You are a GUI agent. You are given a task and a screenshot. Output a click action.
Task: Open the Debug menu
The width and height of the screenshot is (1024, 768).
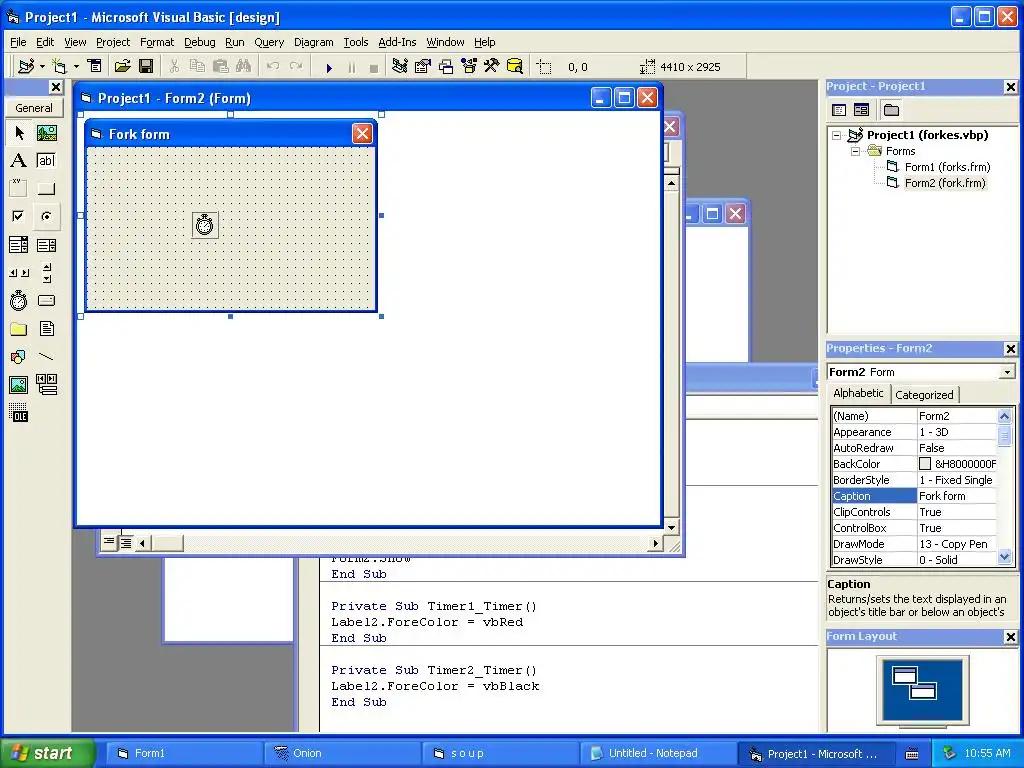(x=200, y=42)
